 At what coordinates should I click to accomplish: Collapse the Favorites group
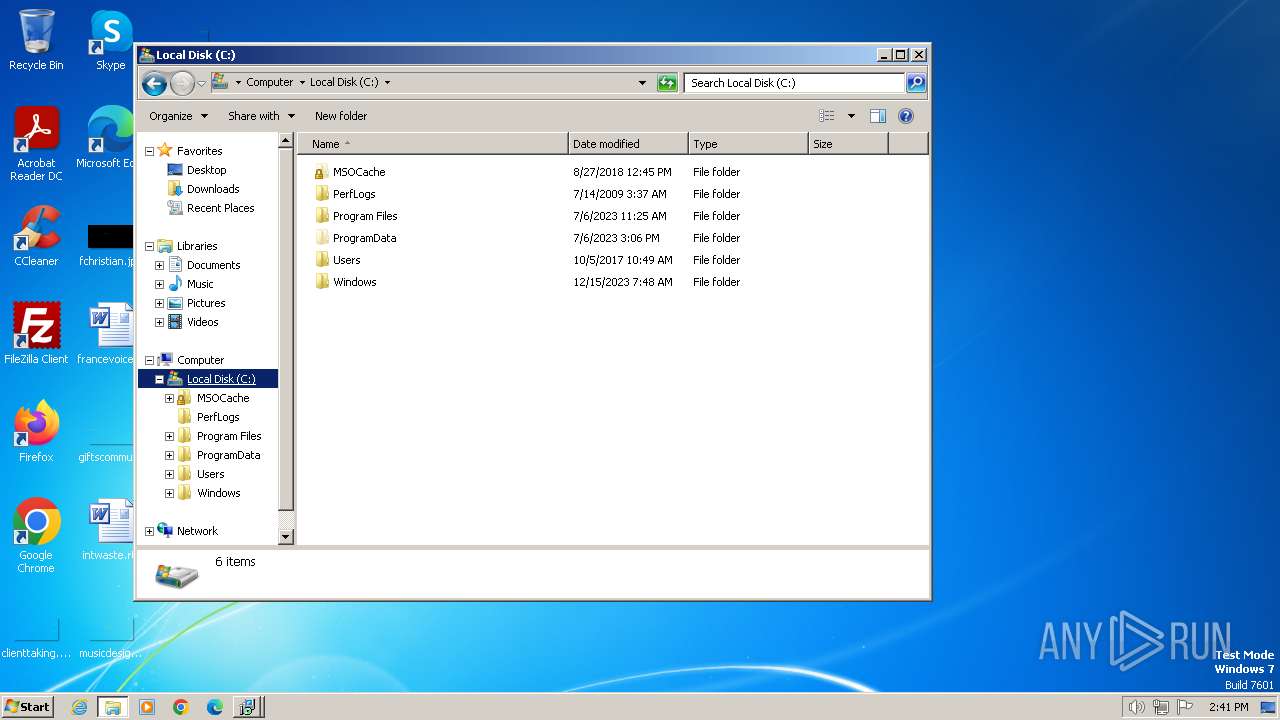point(149,151)
